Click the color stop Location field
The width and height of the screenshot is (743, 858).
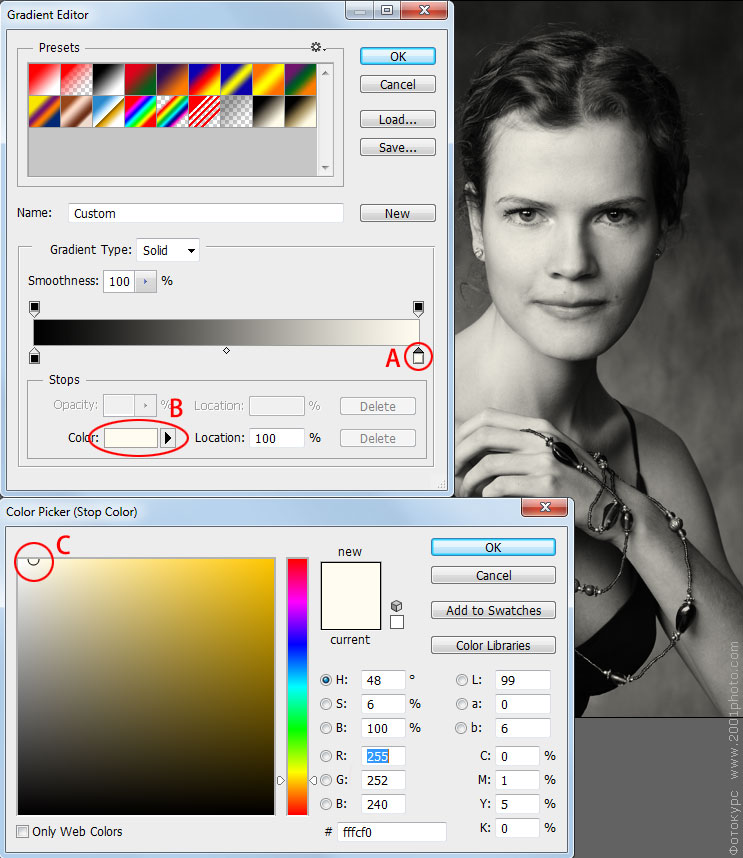(277, 438)
